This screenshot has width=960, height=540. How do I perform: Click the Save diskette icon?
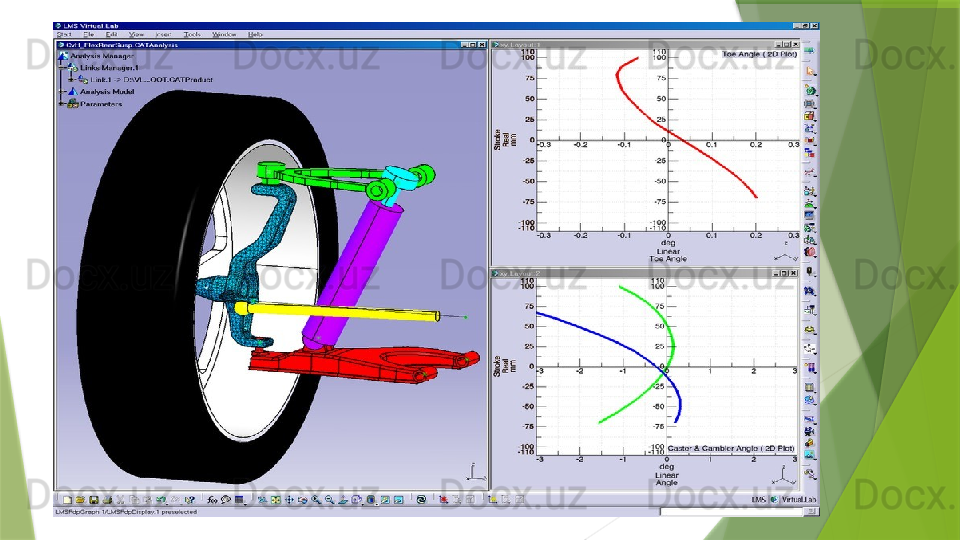pos(92,499)
